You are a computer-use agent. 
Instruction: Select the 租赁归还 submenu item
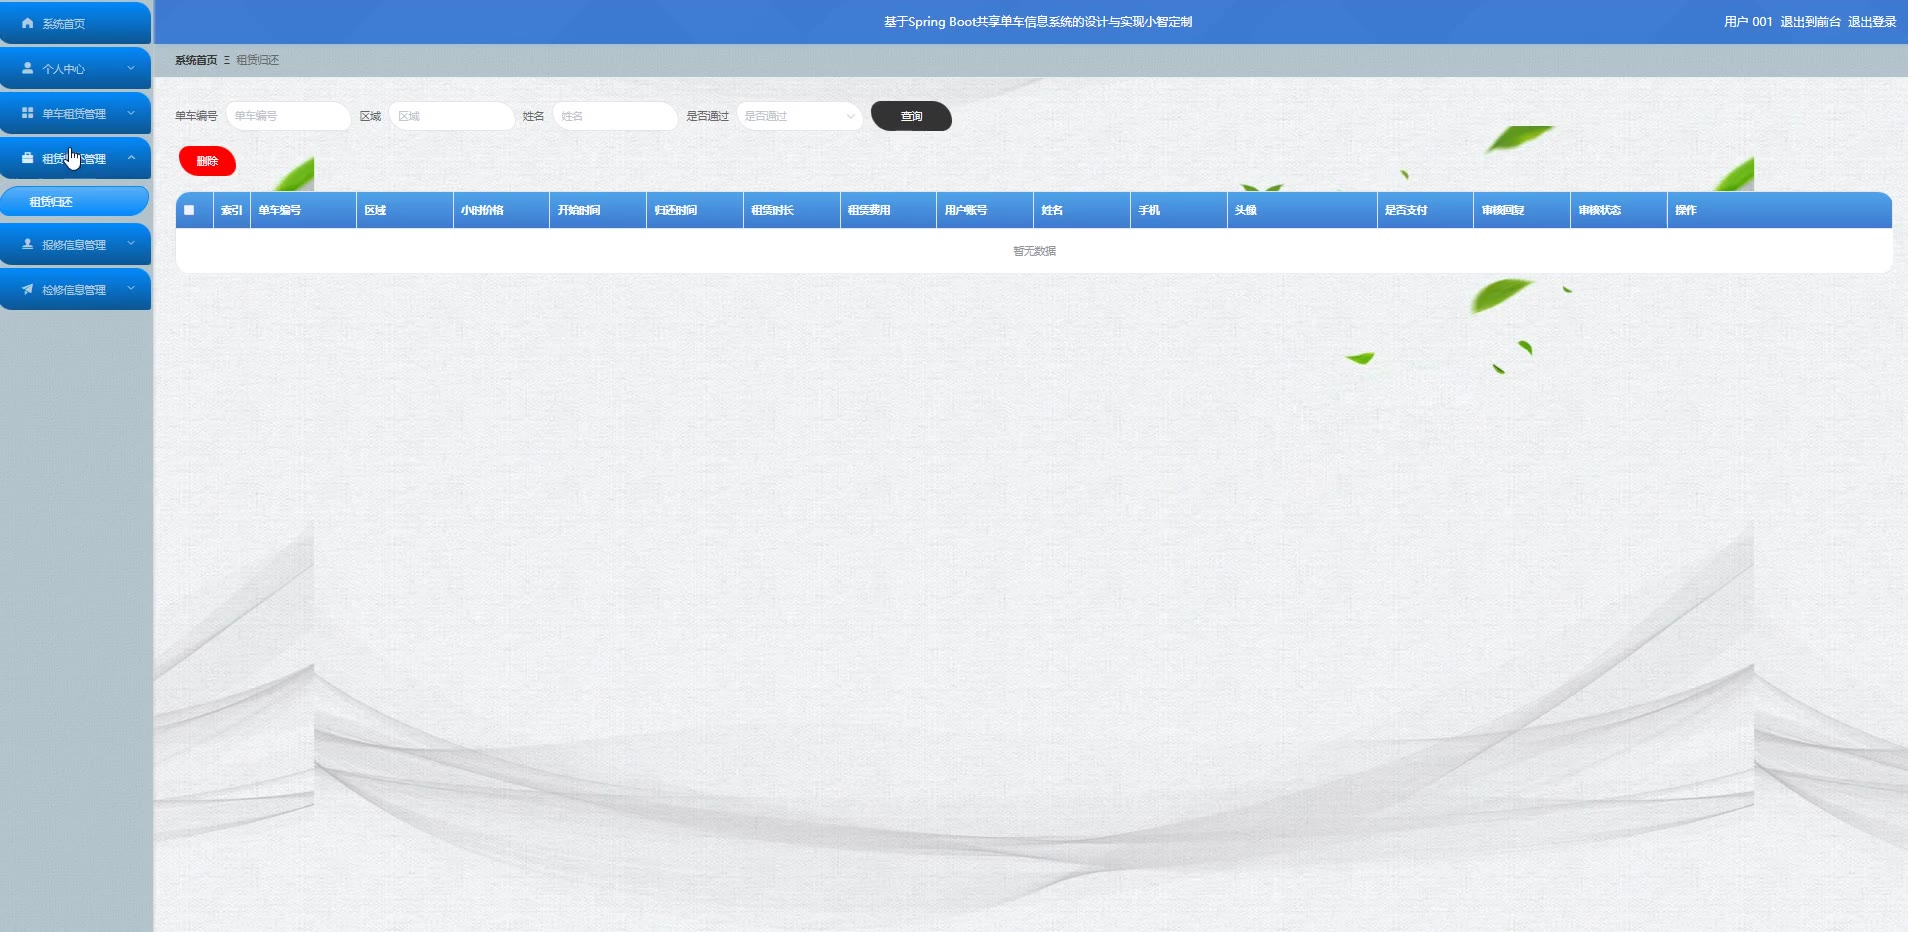pyautogui.click(x=75, y=201)
